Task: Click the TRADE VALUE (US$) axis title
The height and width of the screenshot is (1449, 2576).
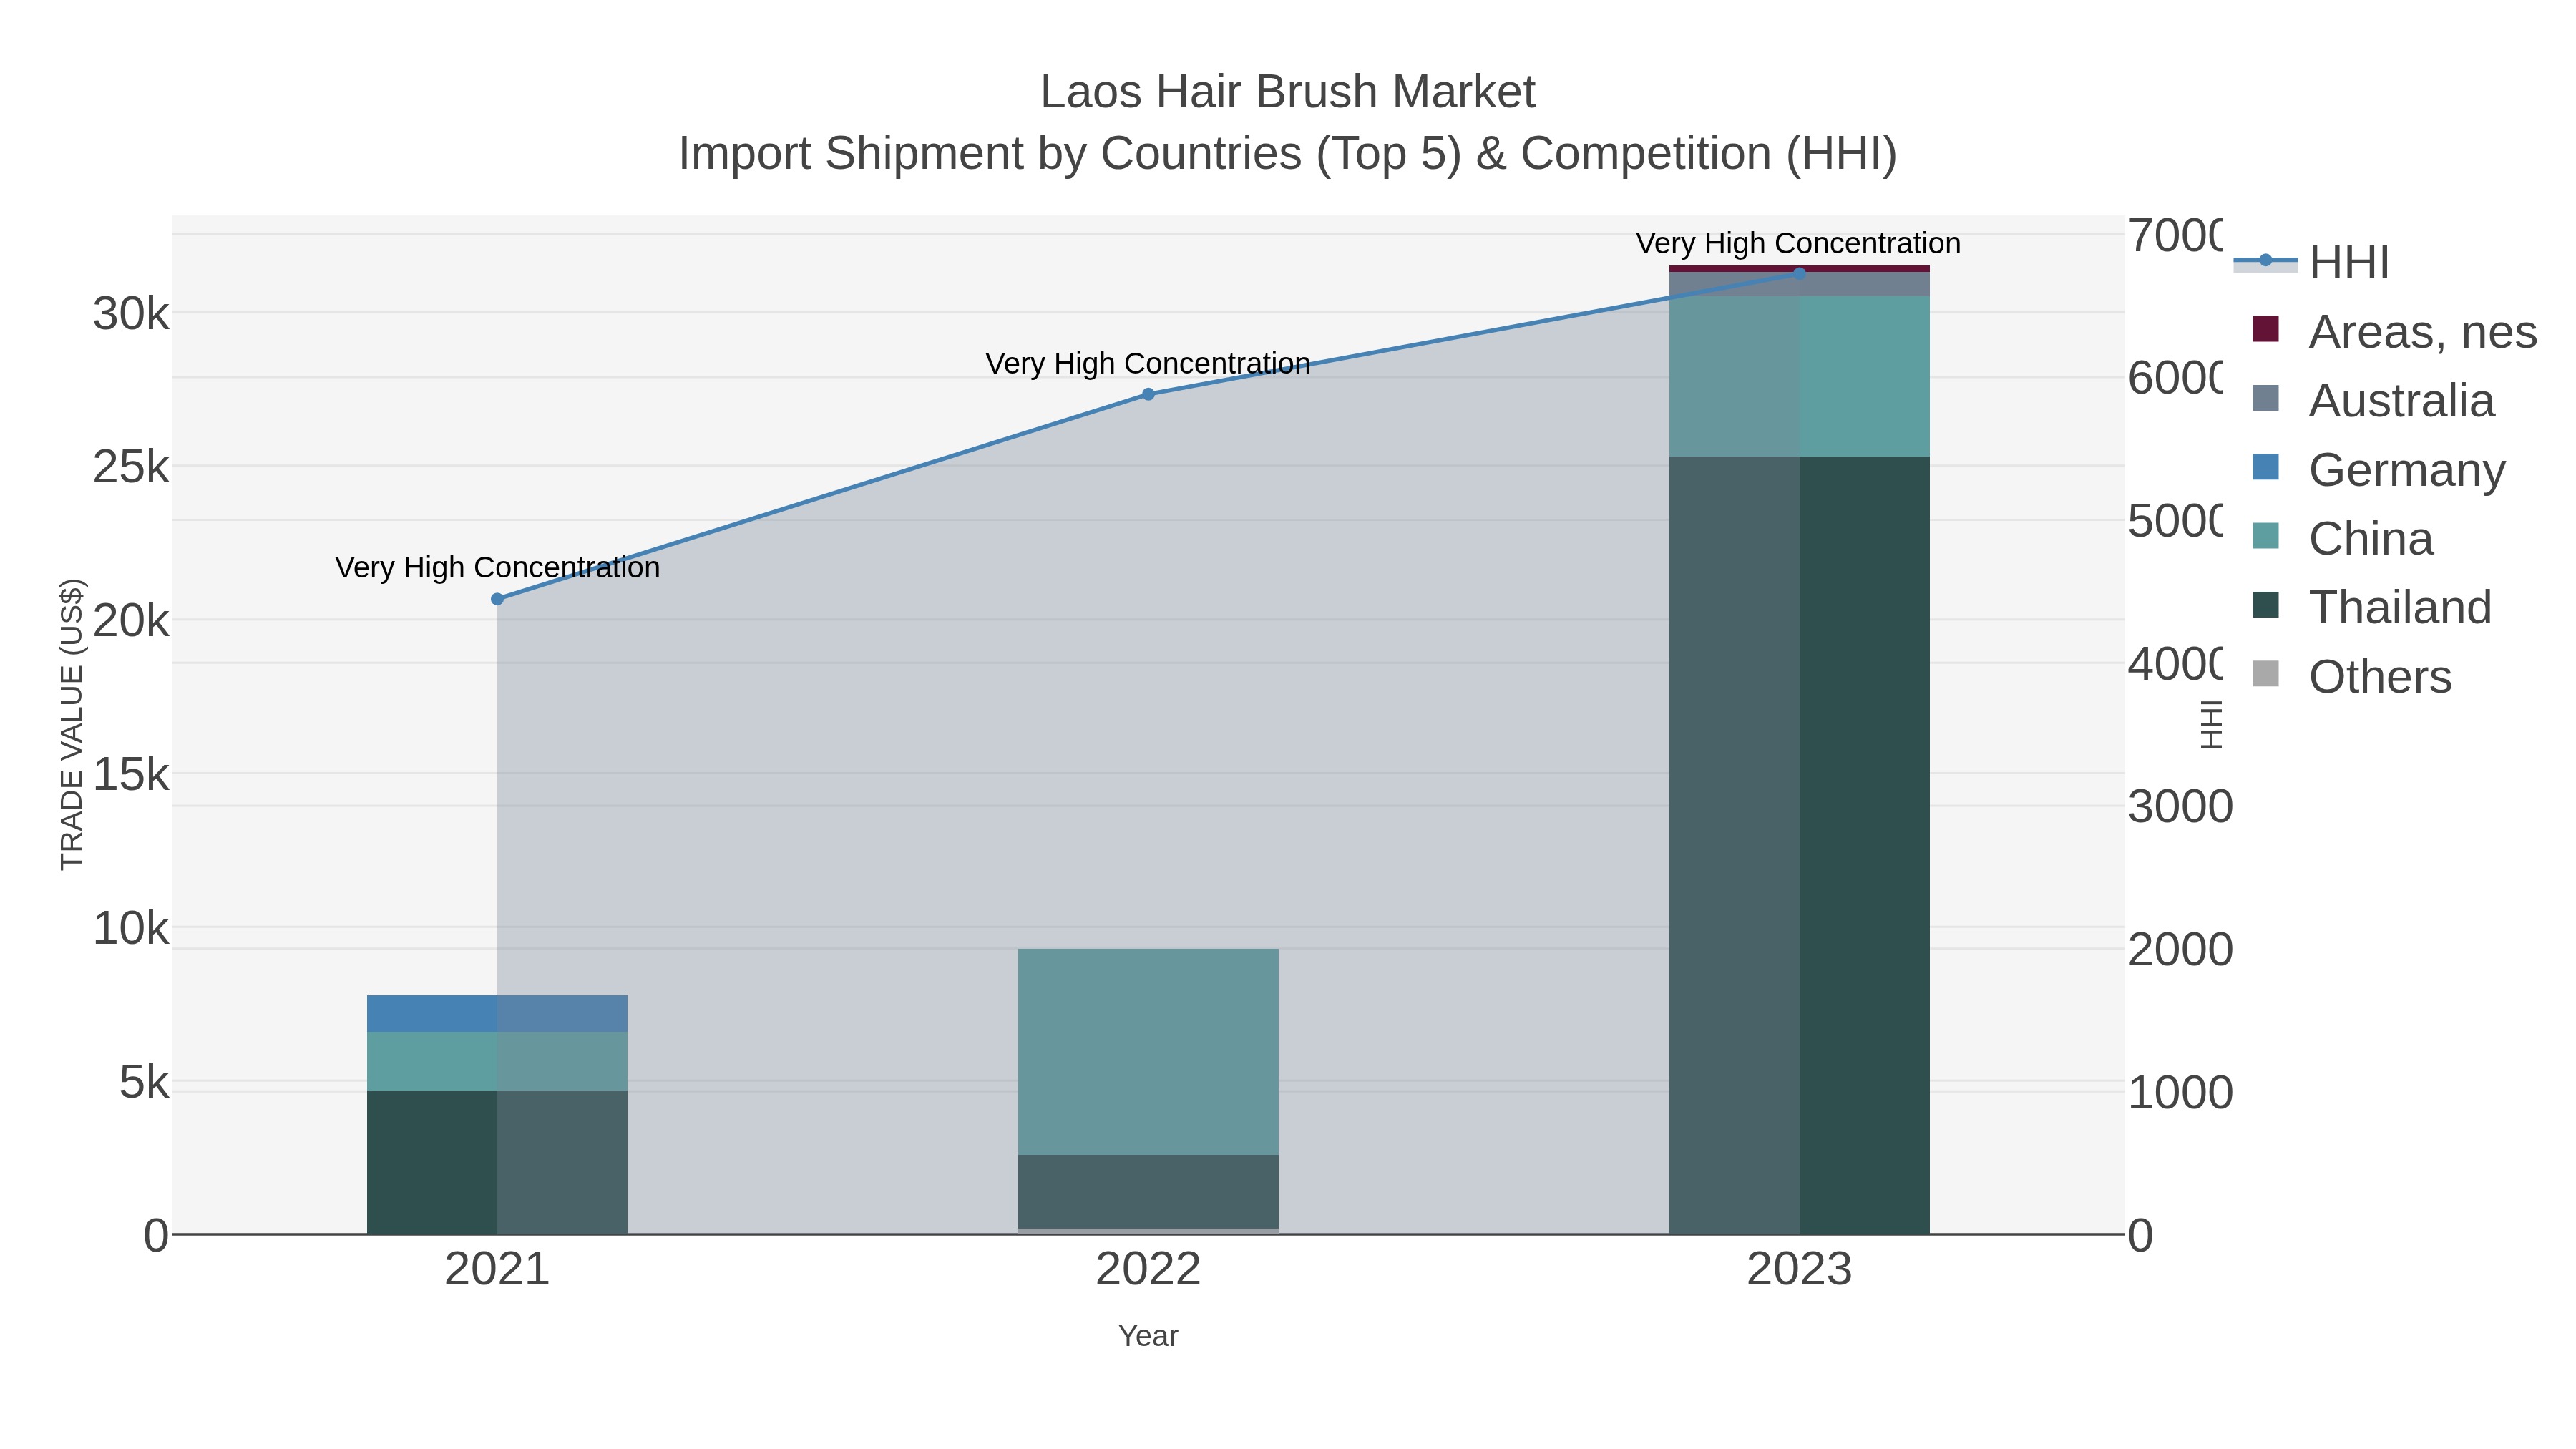Action: [72, 724]
